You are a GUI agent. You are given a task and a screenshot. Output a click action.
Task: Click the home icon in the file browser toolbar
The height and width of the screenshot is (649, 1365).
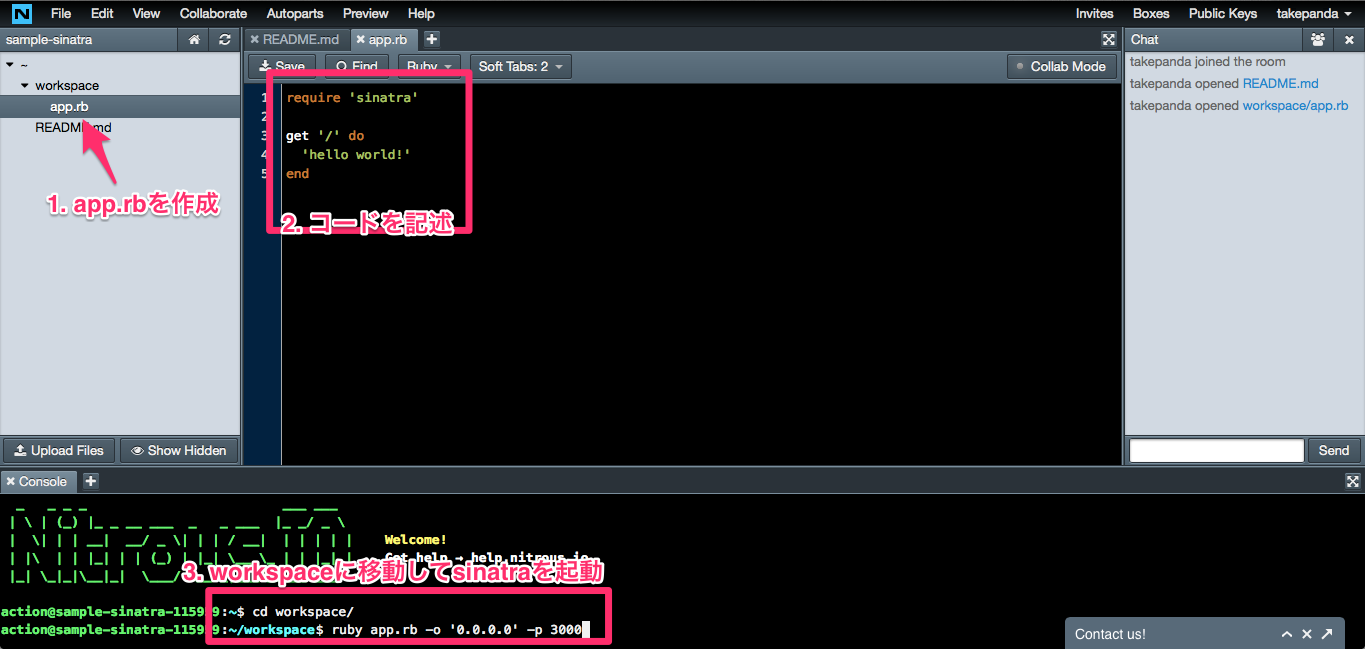point(195,39)
